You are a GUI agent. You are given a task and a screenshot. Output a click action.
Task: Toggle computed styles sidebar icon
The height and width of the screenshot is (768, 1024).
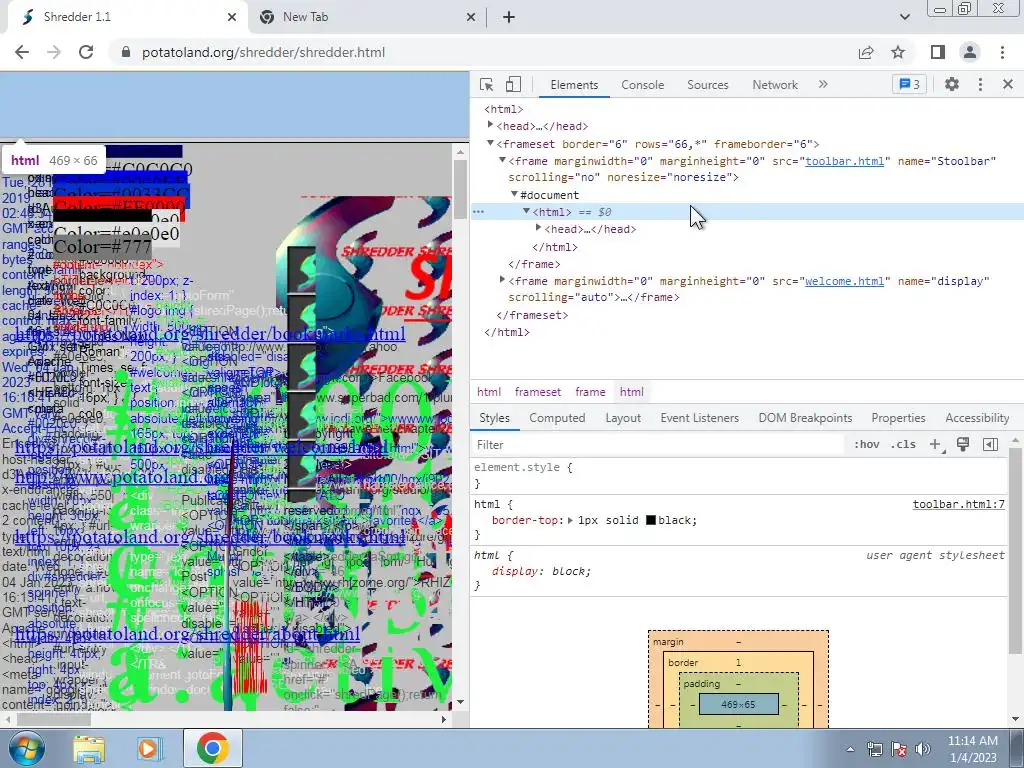point(990,445)
